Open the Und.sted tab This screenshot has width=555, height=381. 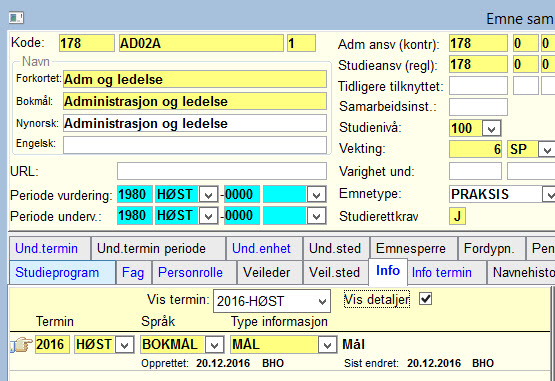336,248
